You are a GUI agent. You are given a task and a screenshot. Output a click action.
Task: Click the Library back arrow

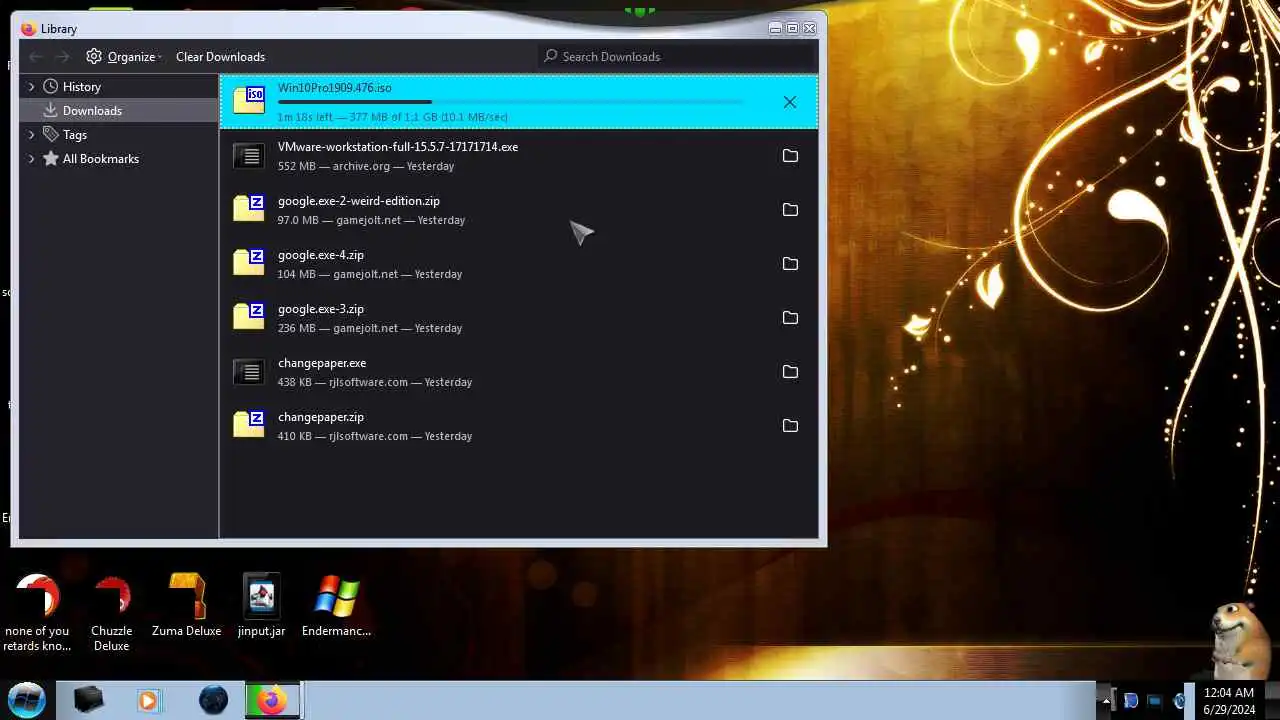(x=36, y=57)
